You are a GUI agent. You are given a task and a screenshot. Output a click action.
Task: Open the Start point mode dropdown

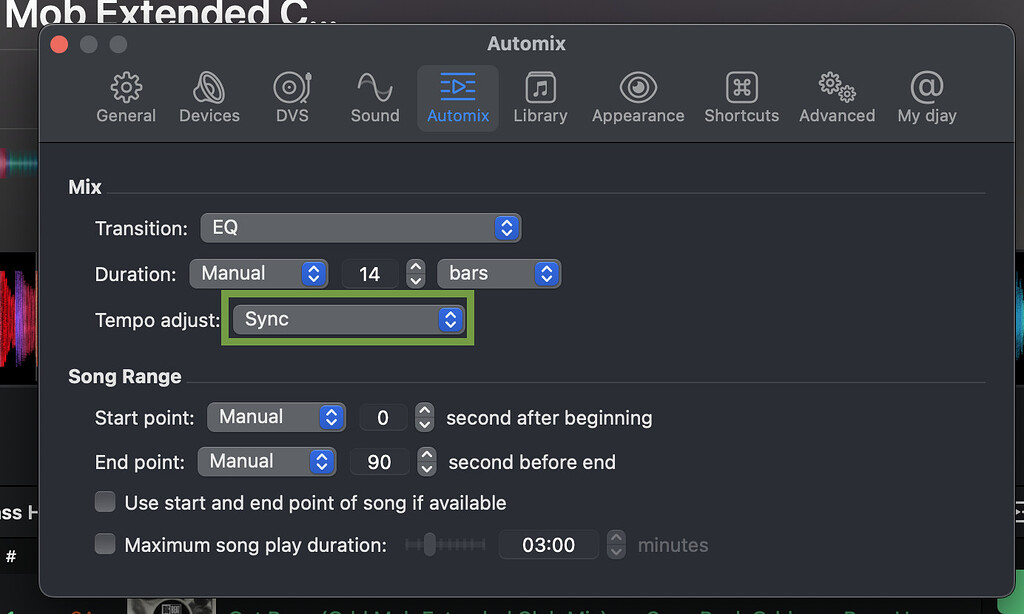coord(276,417)
